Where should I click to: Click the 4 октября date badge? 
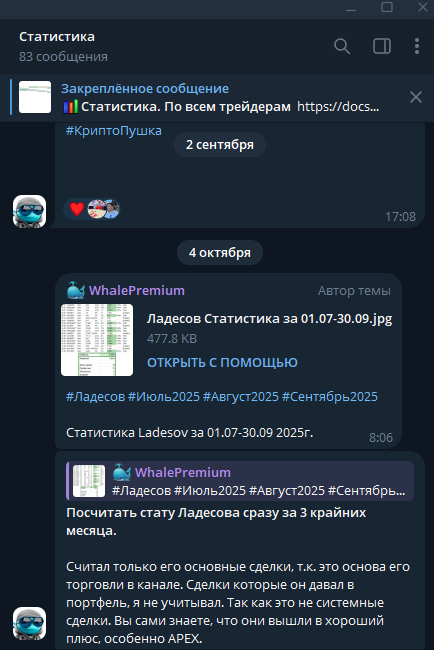point(220,252)
